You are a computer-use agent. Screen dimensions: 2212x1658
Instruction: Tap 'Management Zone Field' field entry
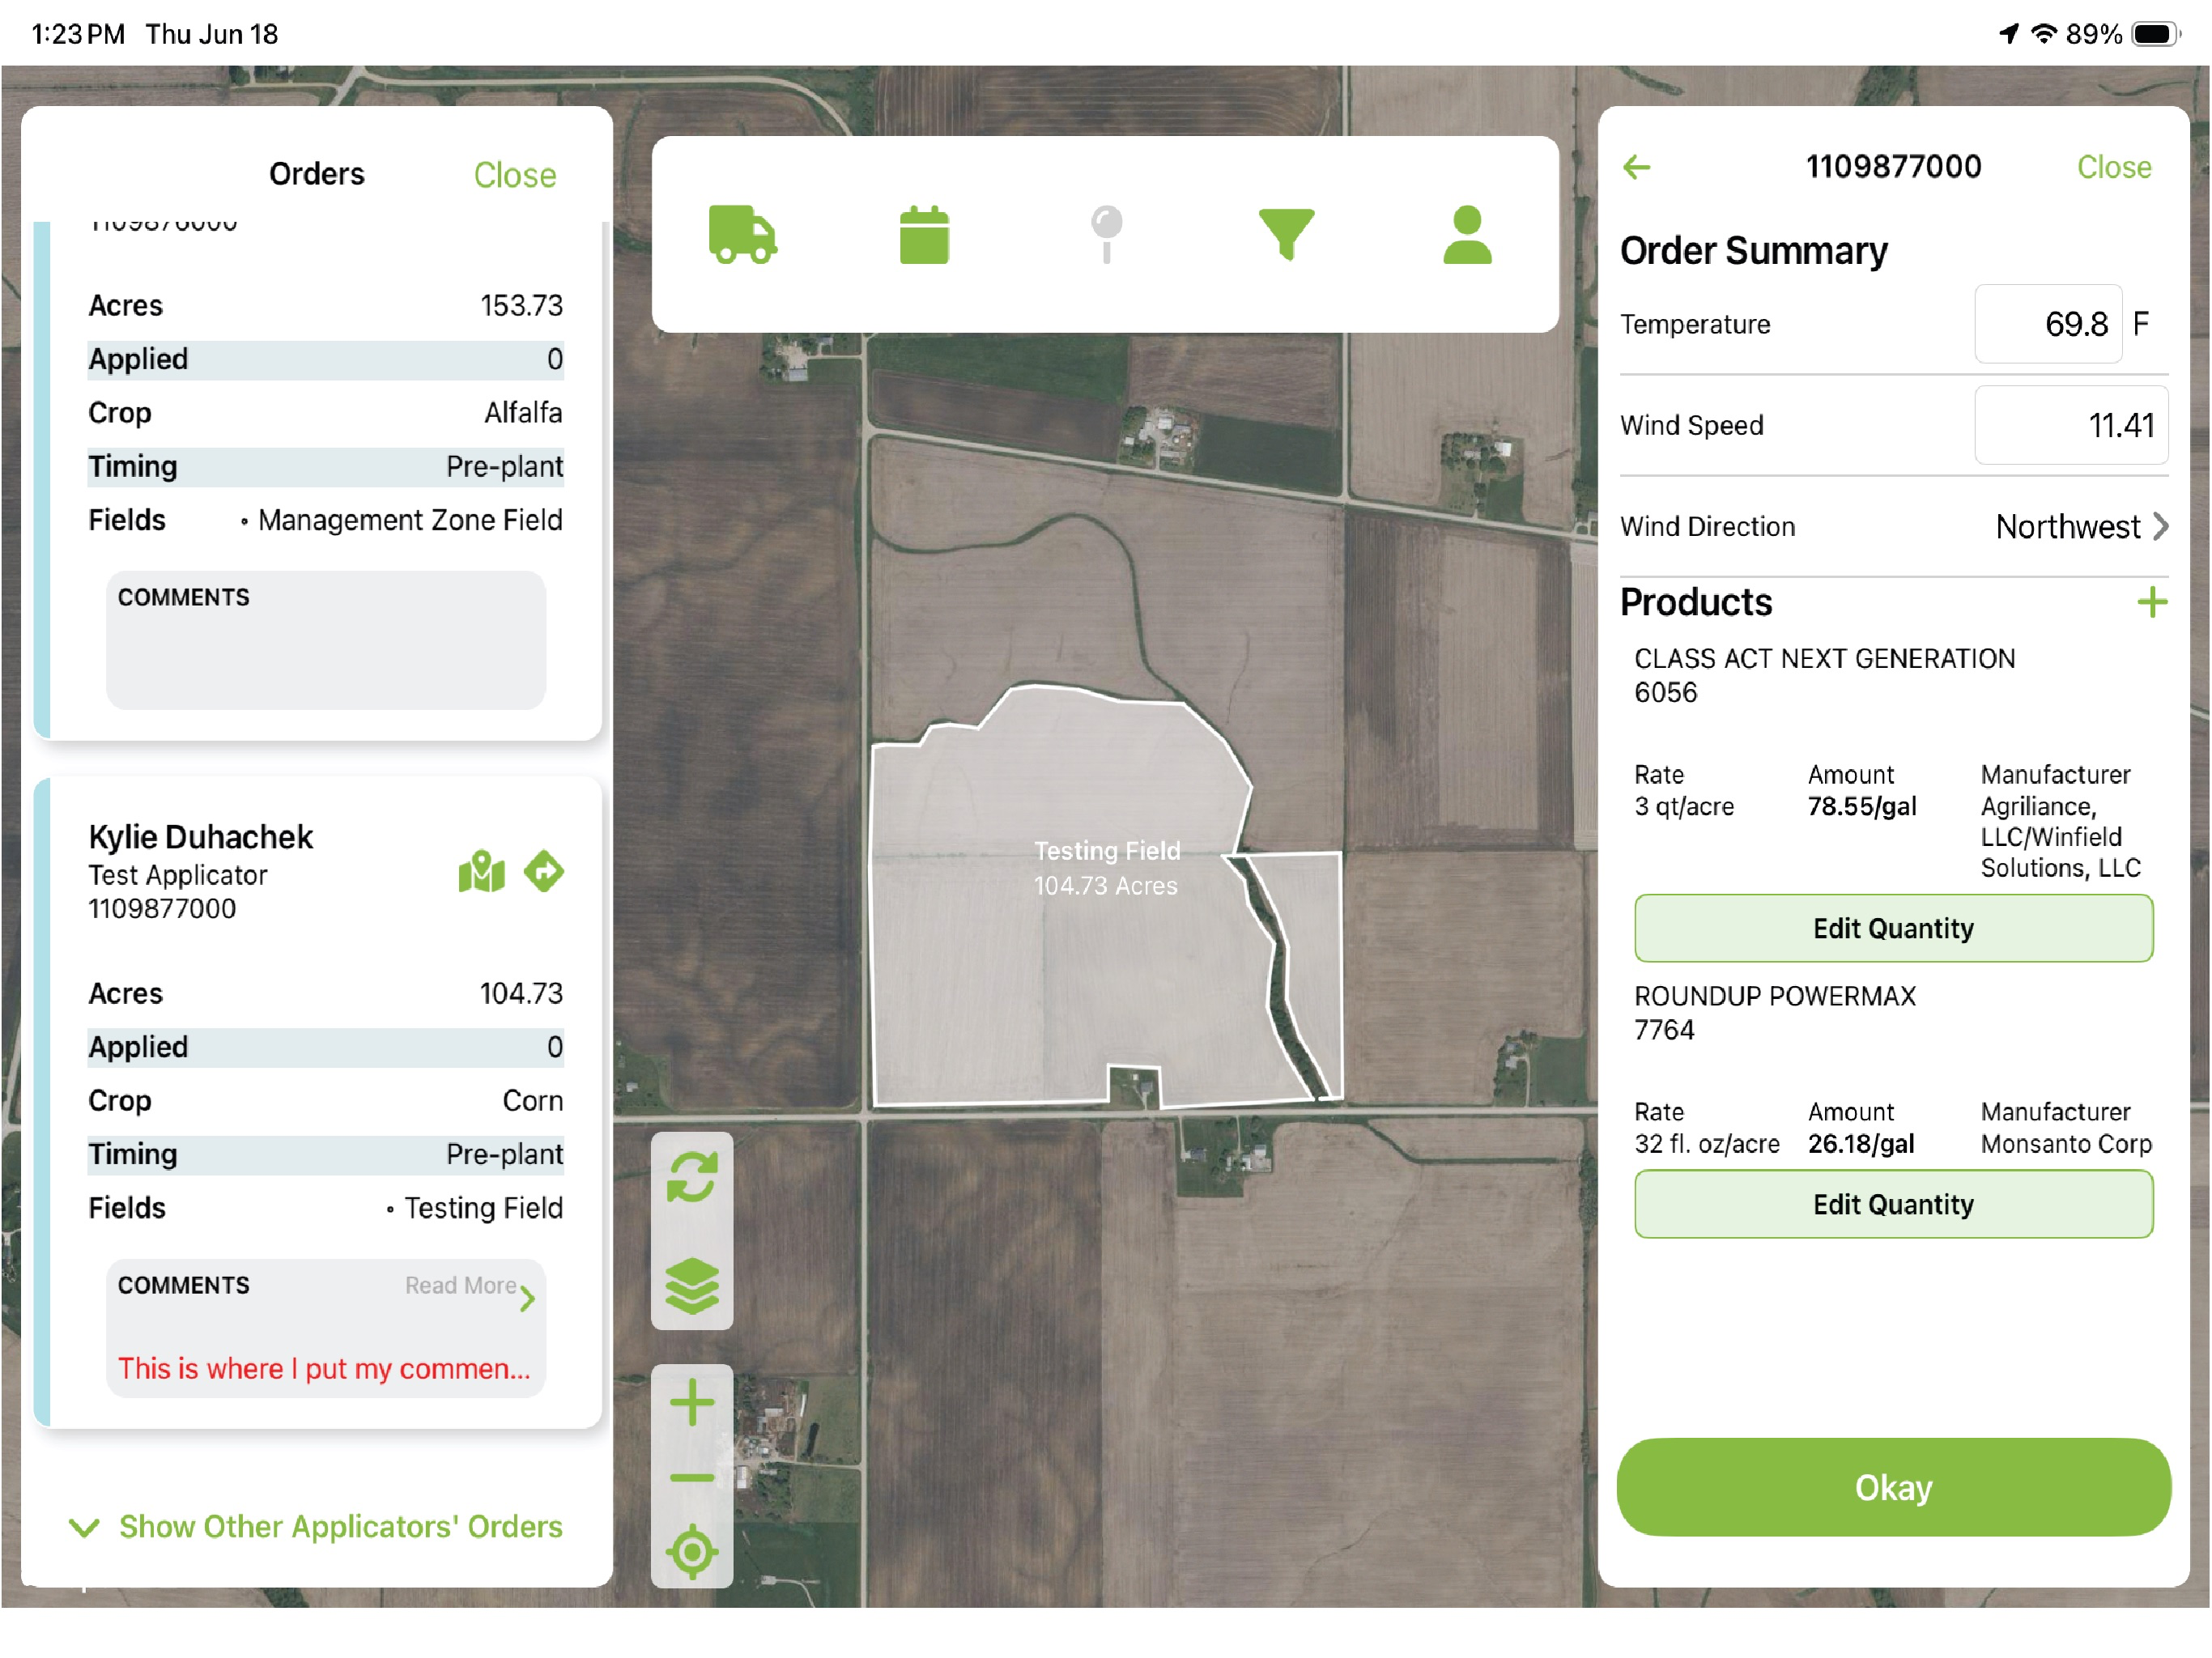pos(410,521)
